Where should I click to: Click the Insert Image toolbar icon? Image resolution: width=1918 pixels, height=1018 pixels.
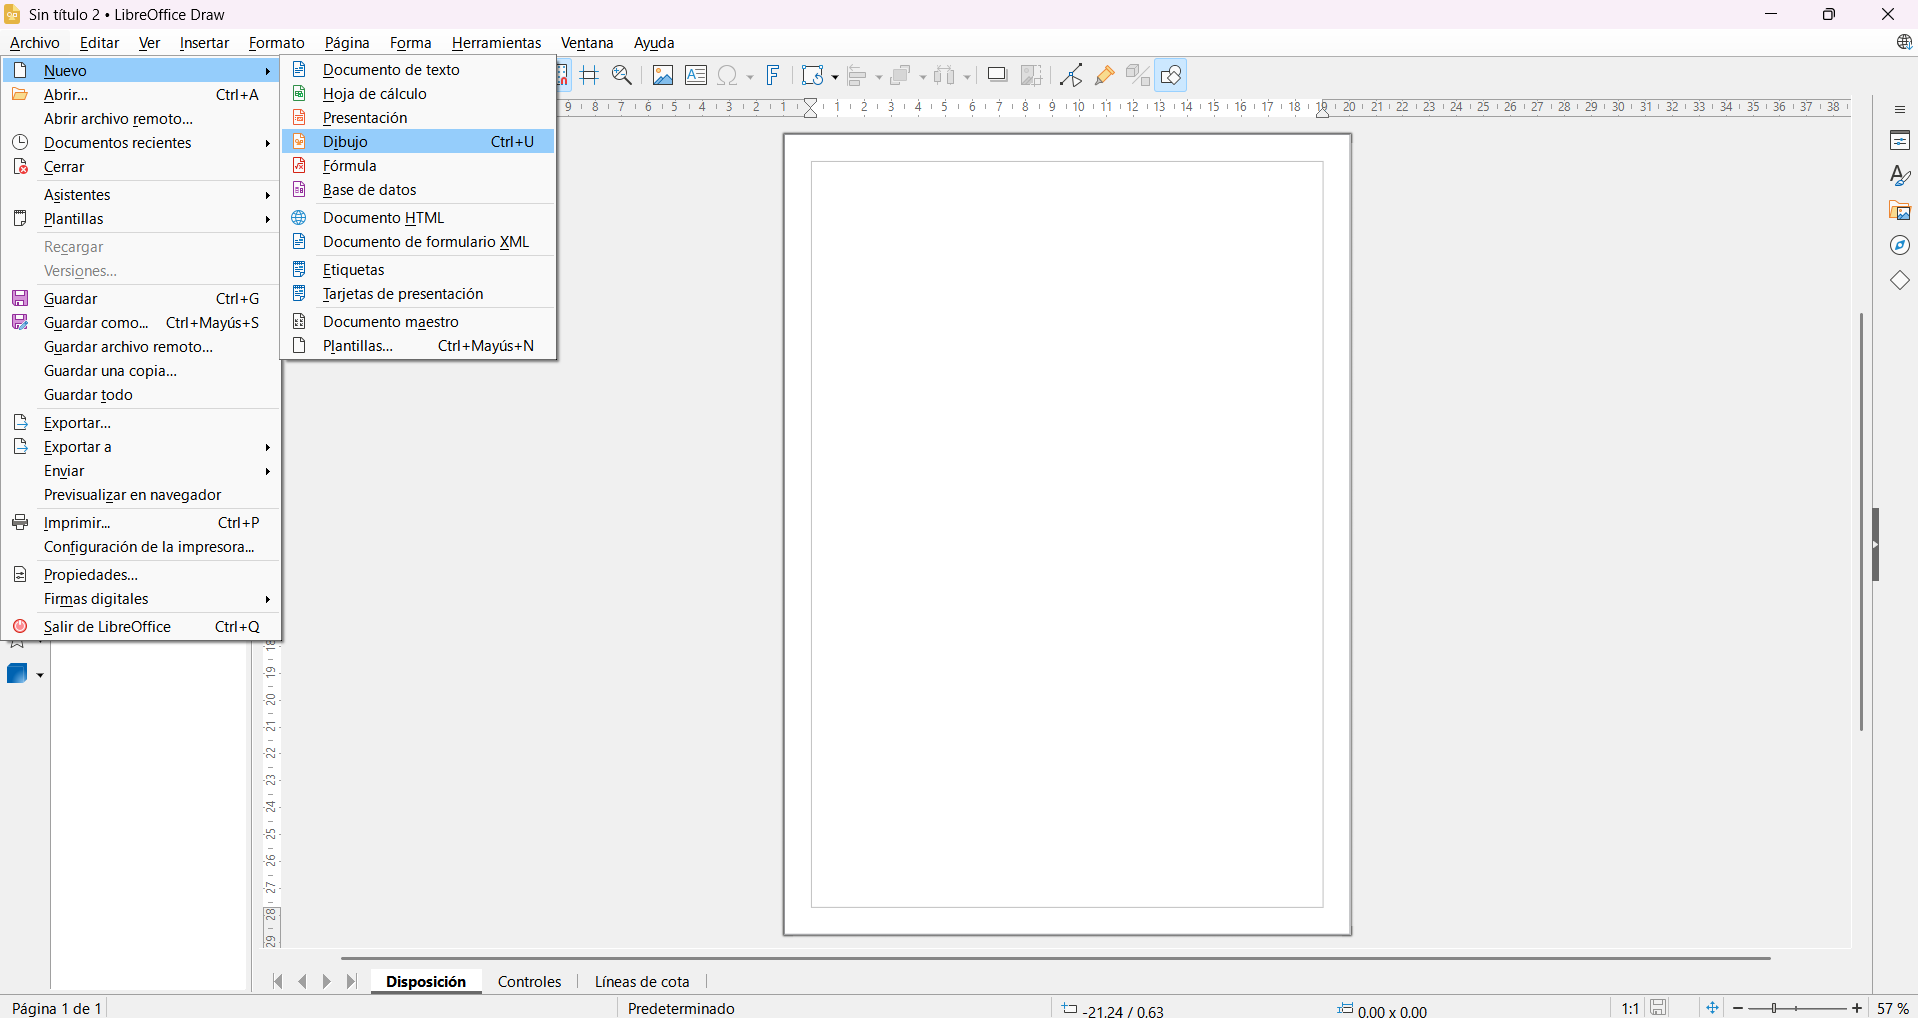[x=662, y=76]
